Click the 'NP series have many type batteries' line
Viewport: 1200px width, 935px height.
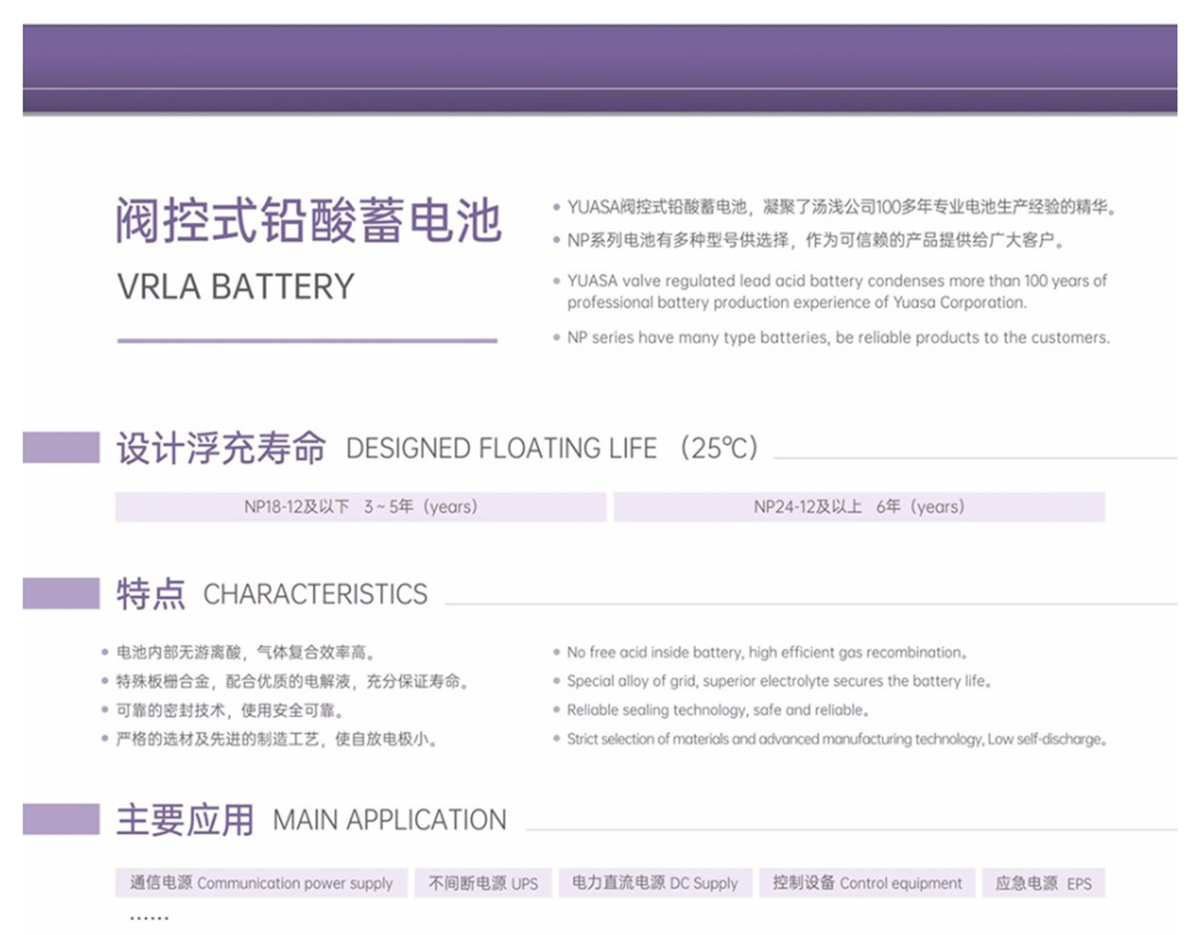point(838,338)
